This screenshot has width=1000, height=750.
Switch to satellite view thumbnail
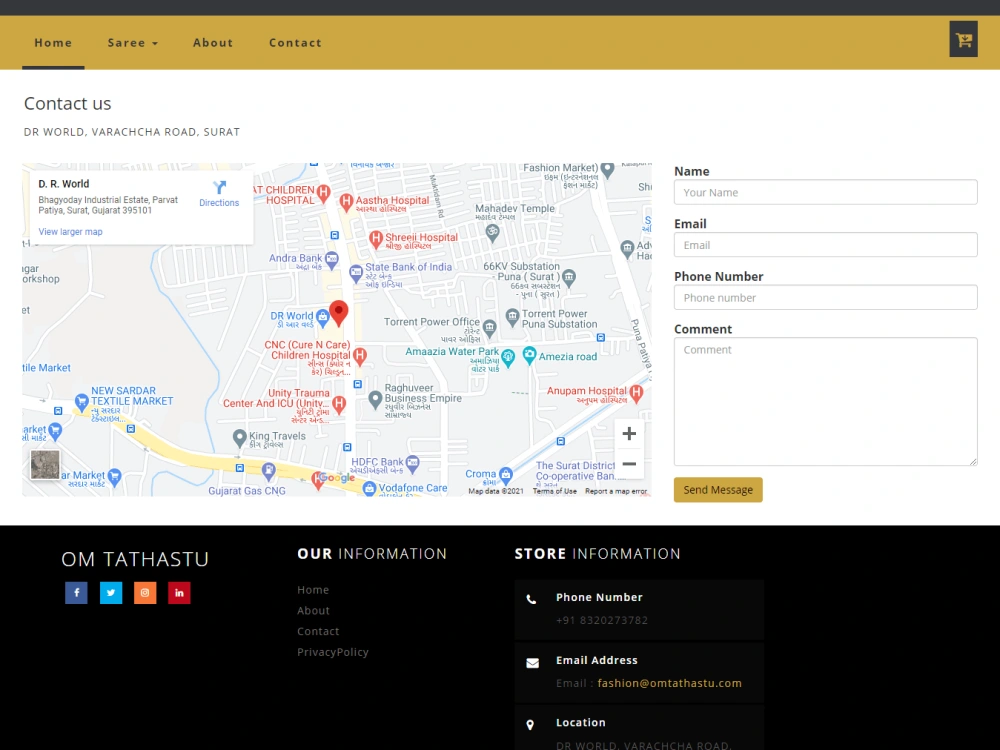[x=45, y=464]
